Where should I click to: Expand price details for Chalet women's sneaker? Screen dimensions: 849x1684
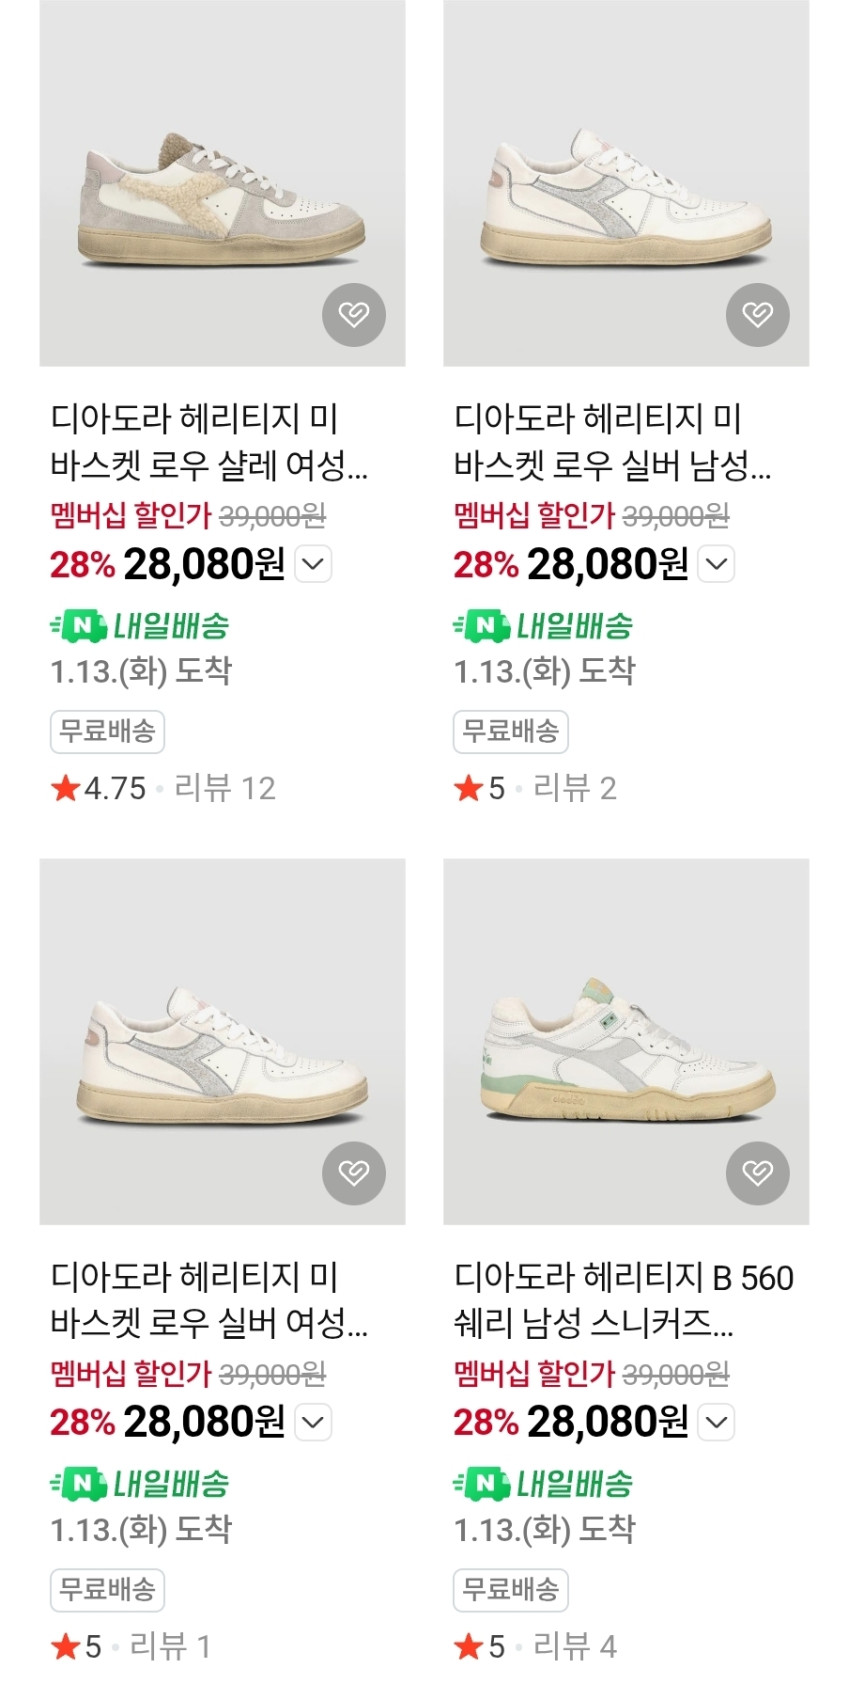313,564
